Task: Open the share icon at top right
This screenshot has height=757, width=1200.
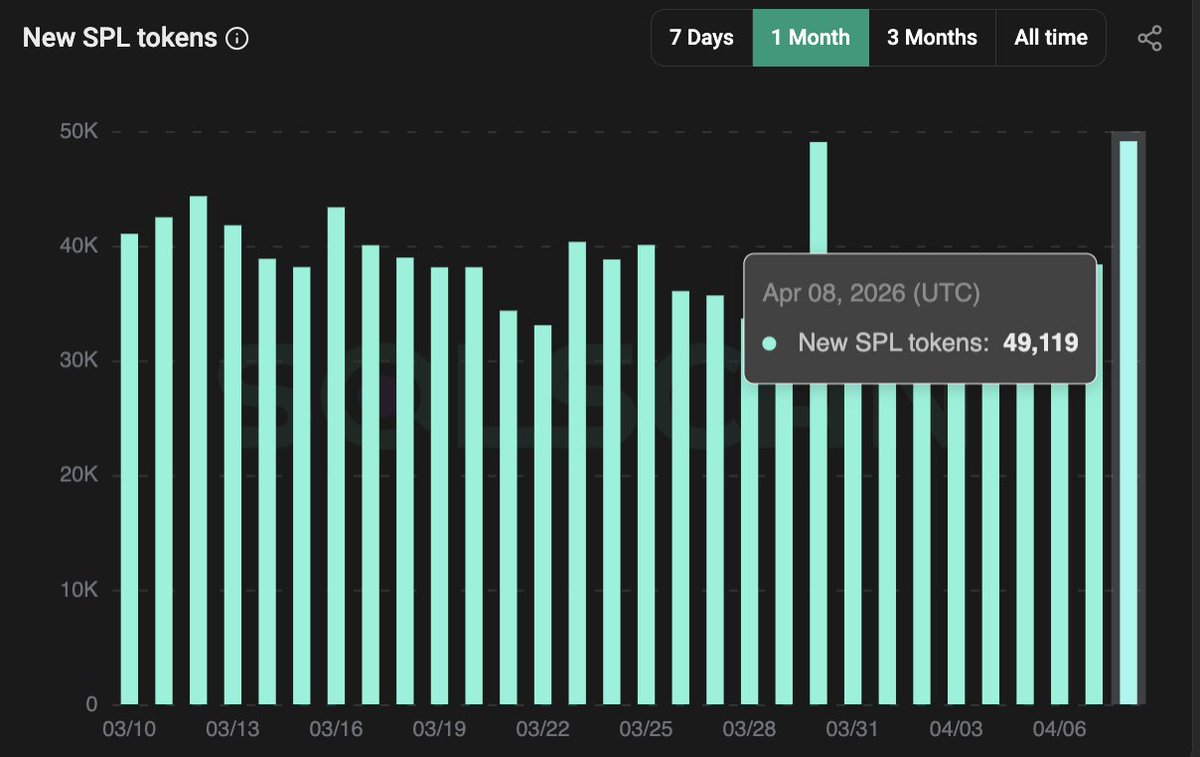Action: (1150, 39)
